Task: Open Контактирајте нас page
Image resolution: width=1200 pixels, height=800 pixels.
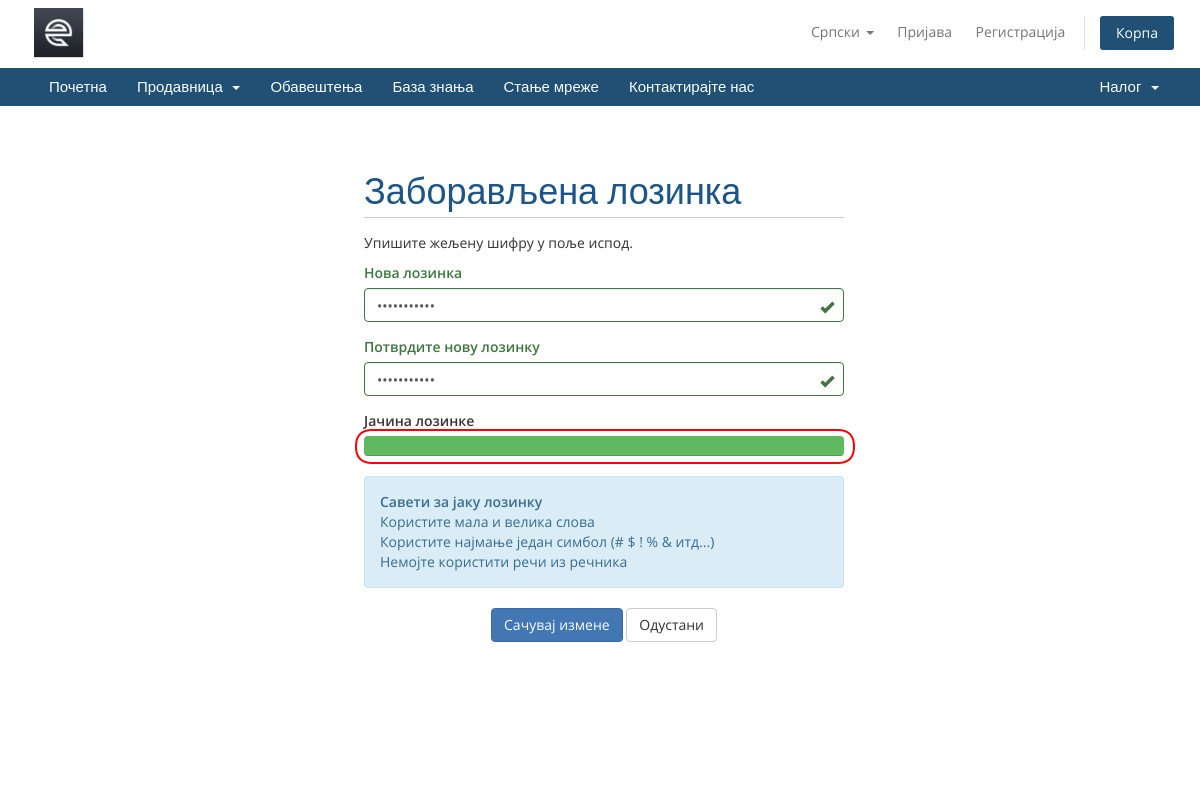Action: (691, 87)
